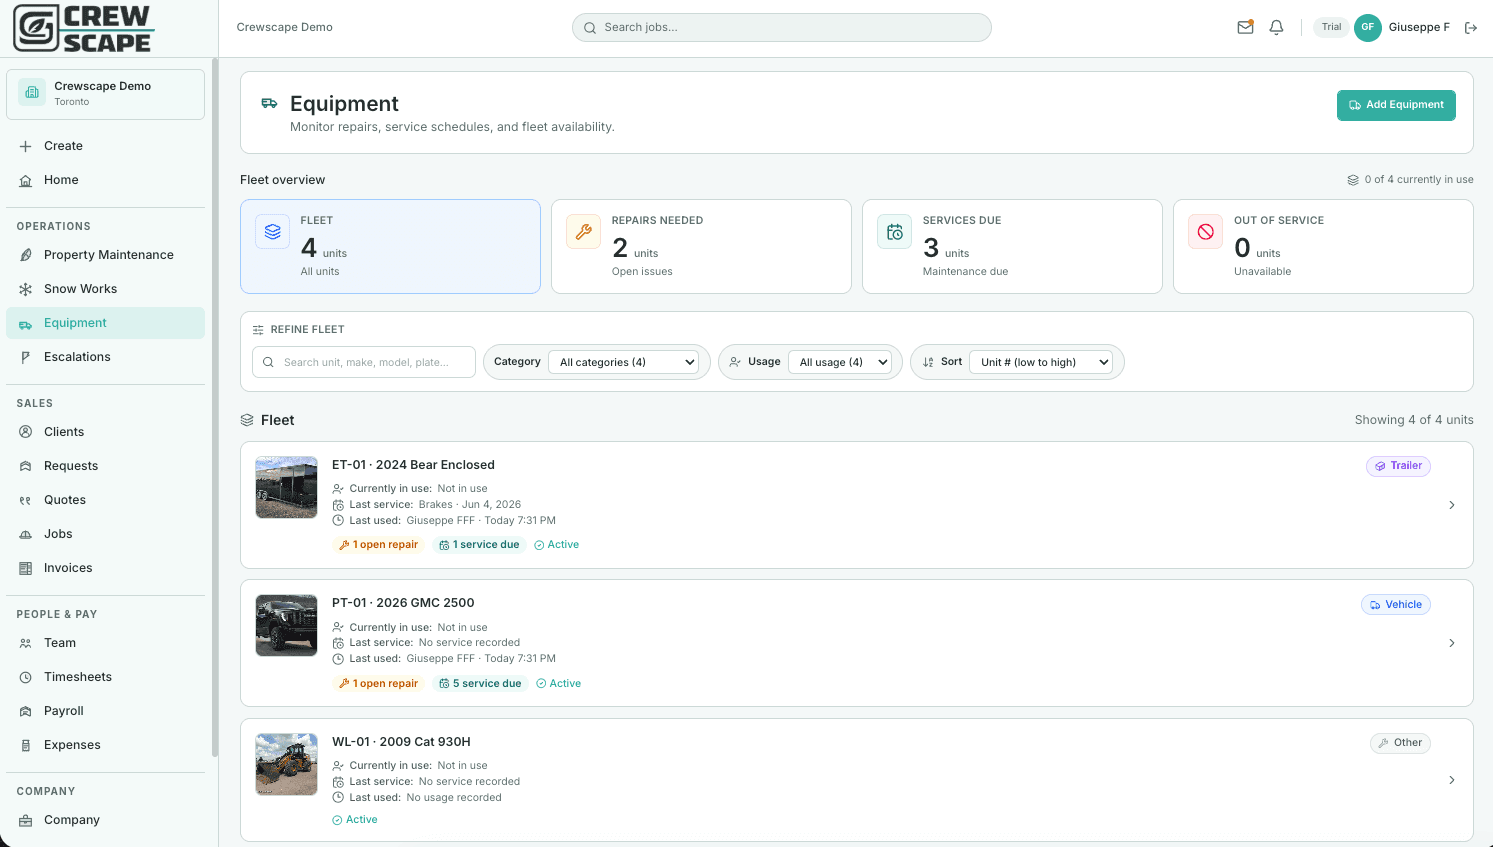Click the 1 service due tag on ET-01
The height and width of the screenshot is (847, 1493).
pos(479,545)
